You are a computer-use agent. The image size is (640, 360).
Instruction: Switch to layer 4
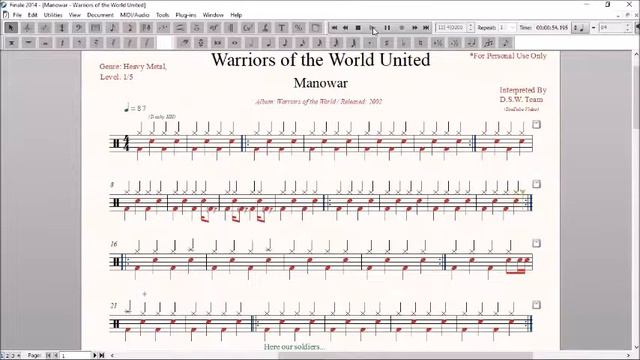pyautogui.click(x=18, y=356)
